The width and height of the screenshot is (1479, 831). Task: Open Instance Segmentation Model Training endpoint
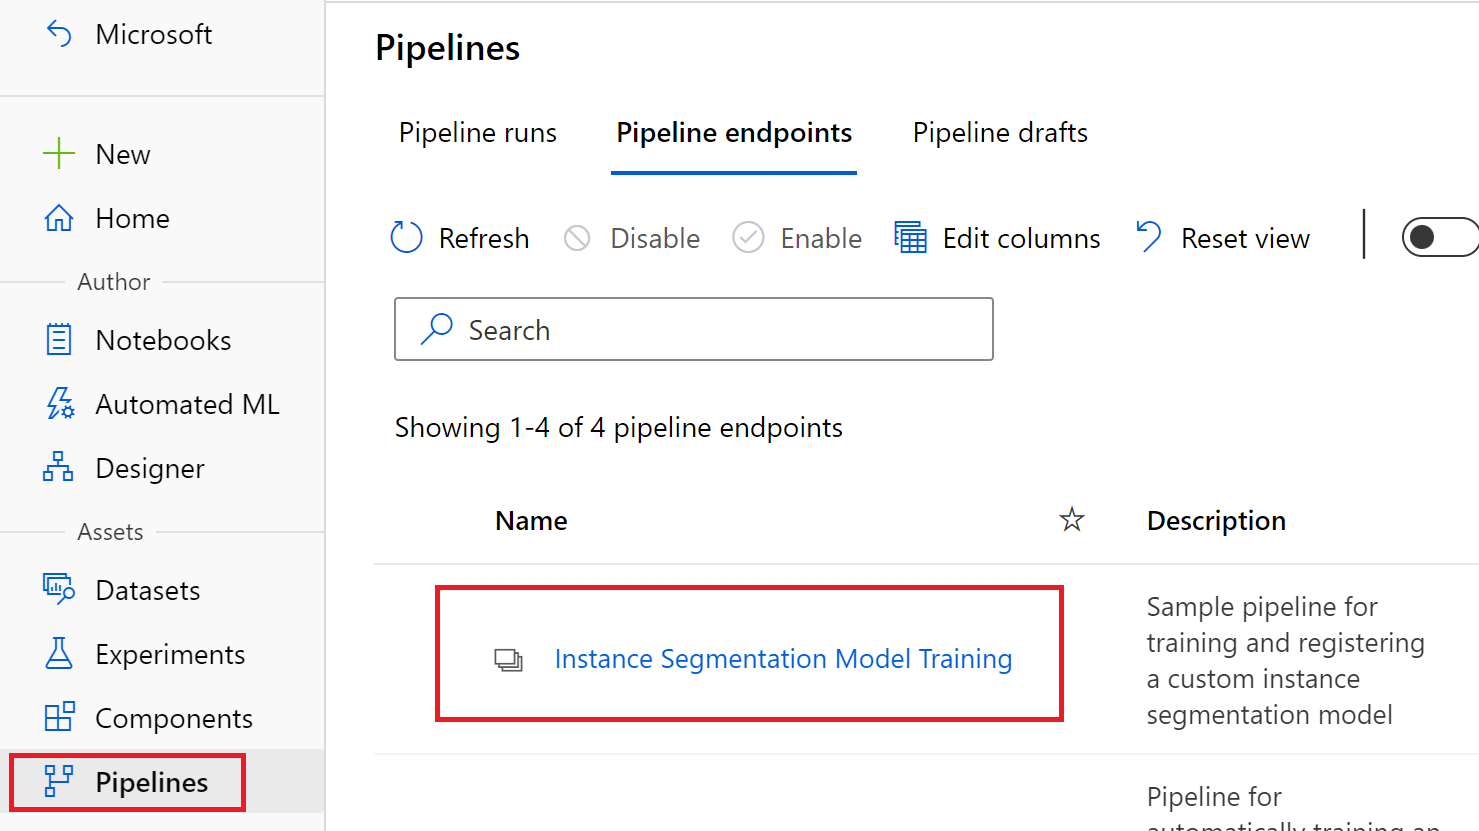click(783, 659)
